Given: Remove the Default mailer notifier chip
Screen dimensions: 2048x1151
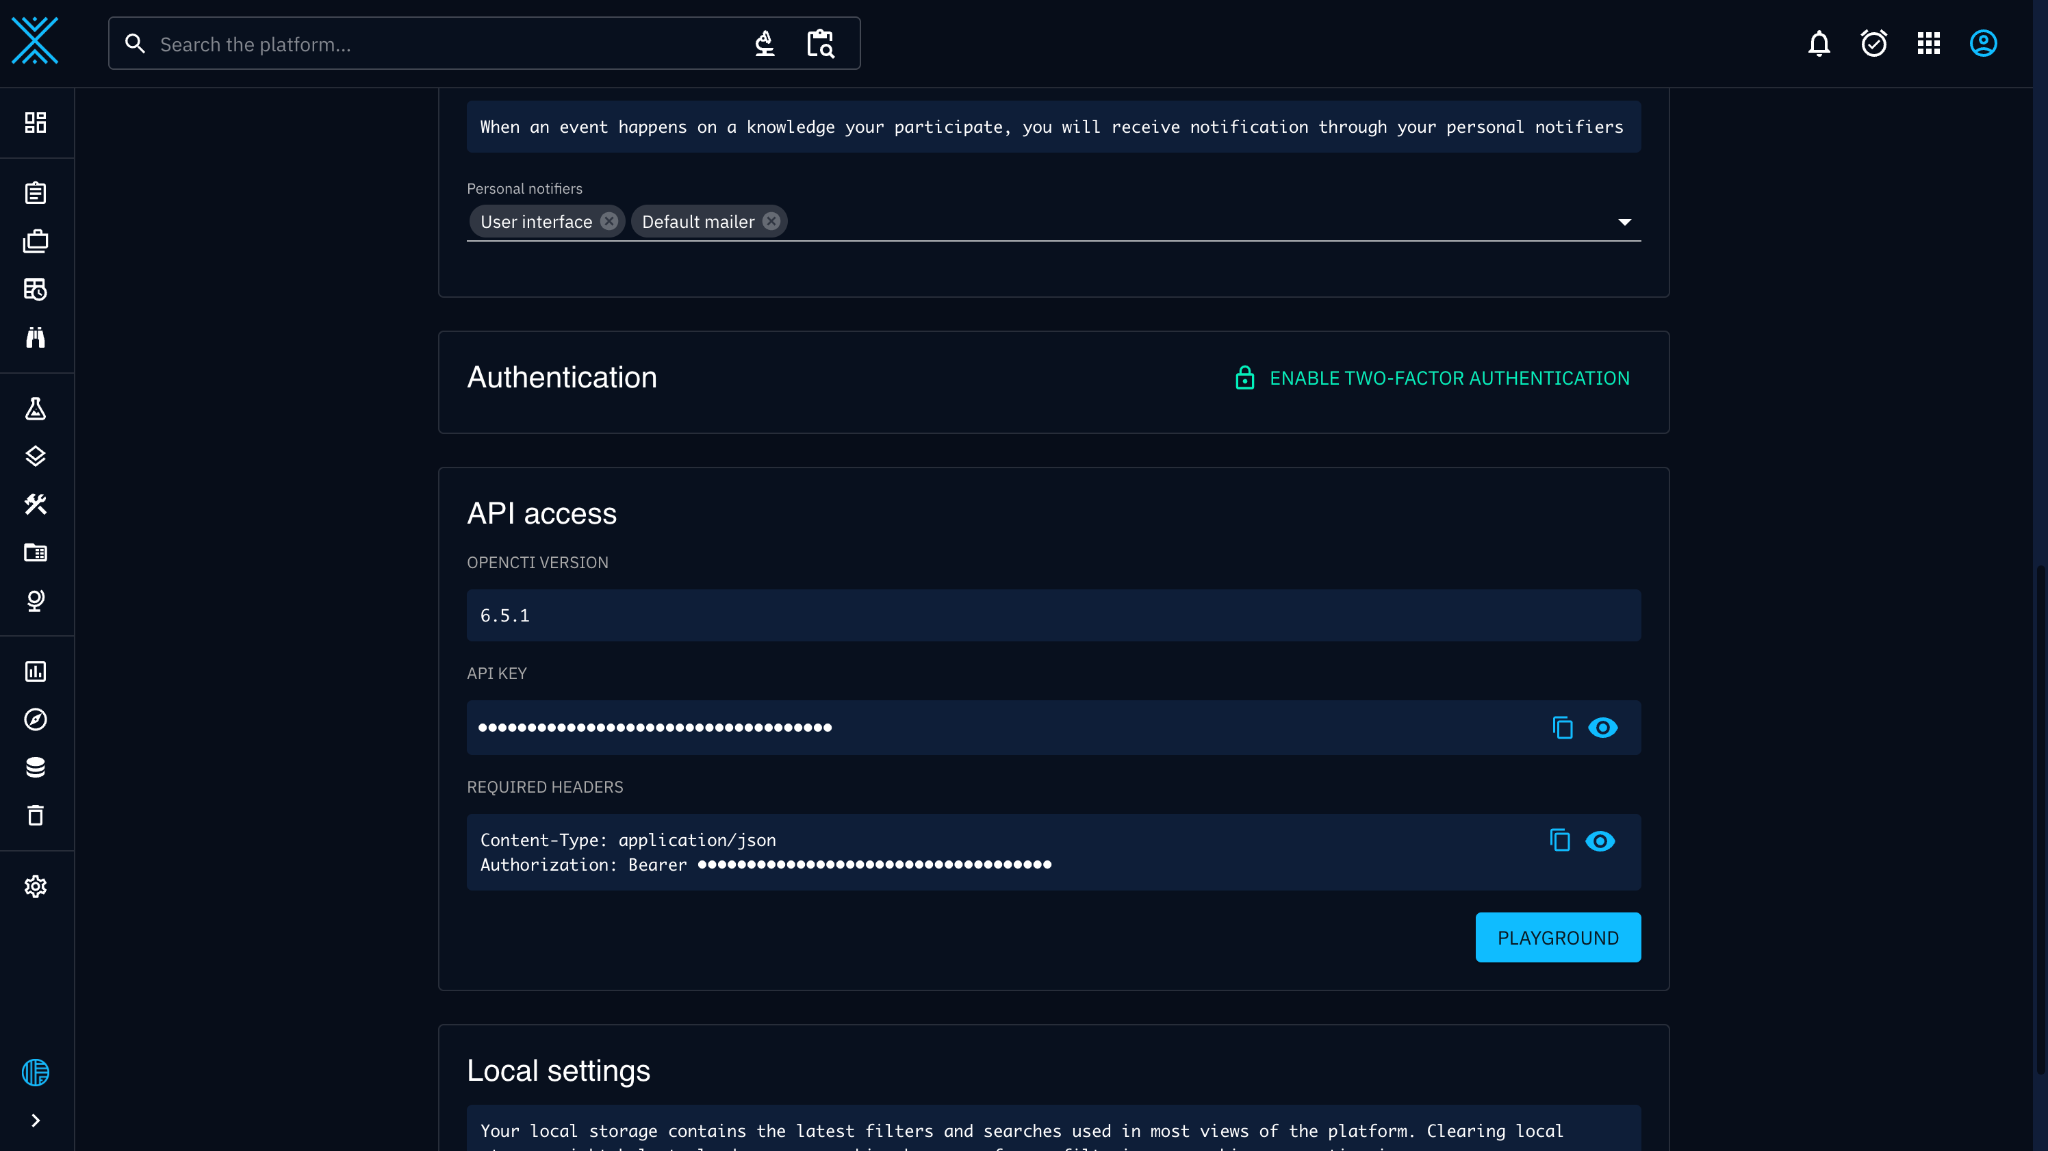Looking at the screenshot, I should coord(771,221).
